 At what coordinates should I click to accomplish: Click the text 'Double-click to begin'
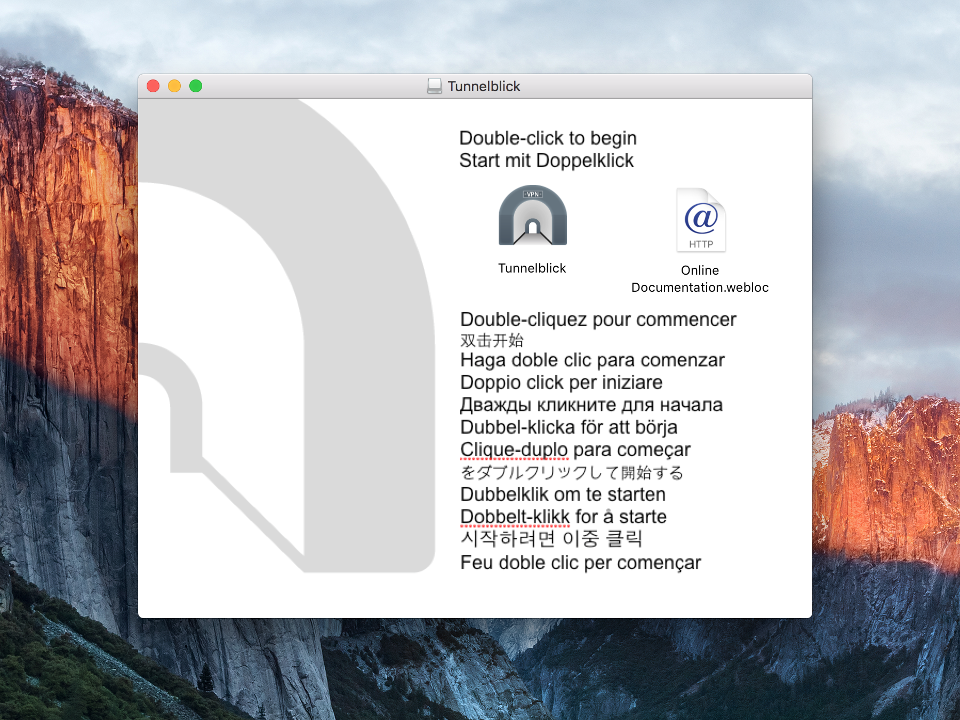pos(548,138)
